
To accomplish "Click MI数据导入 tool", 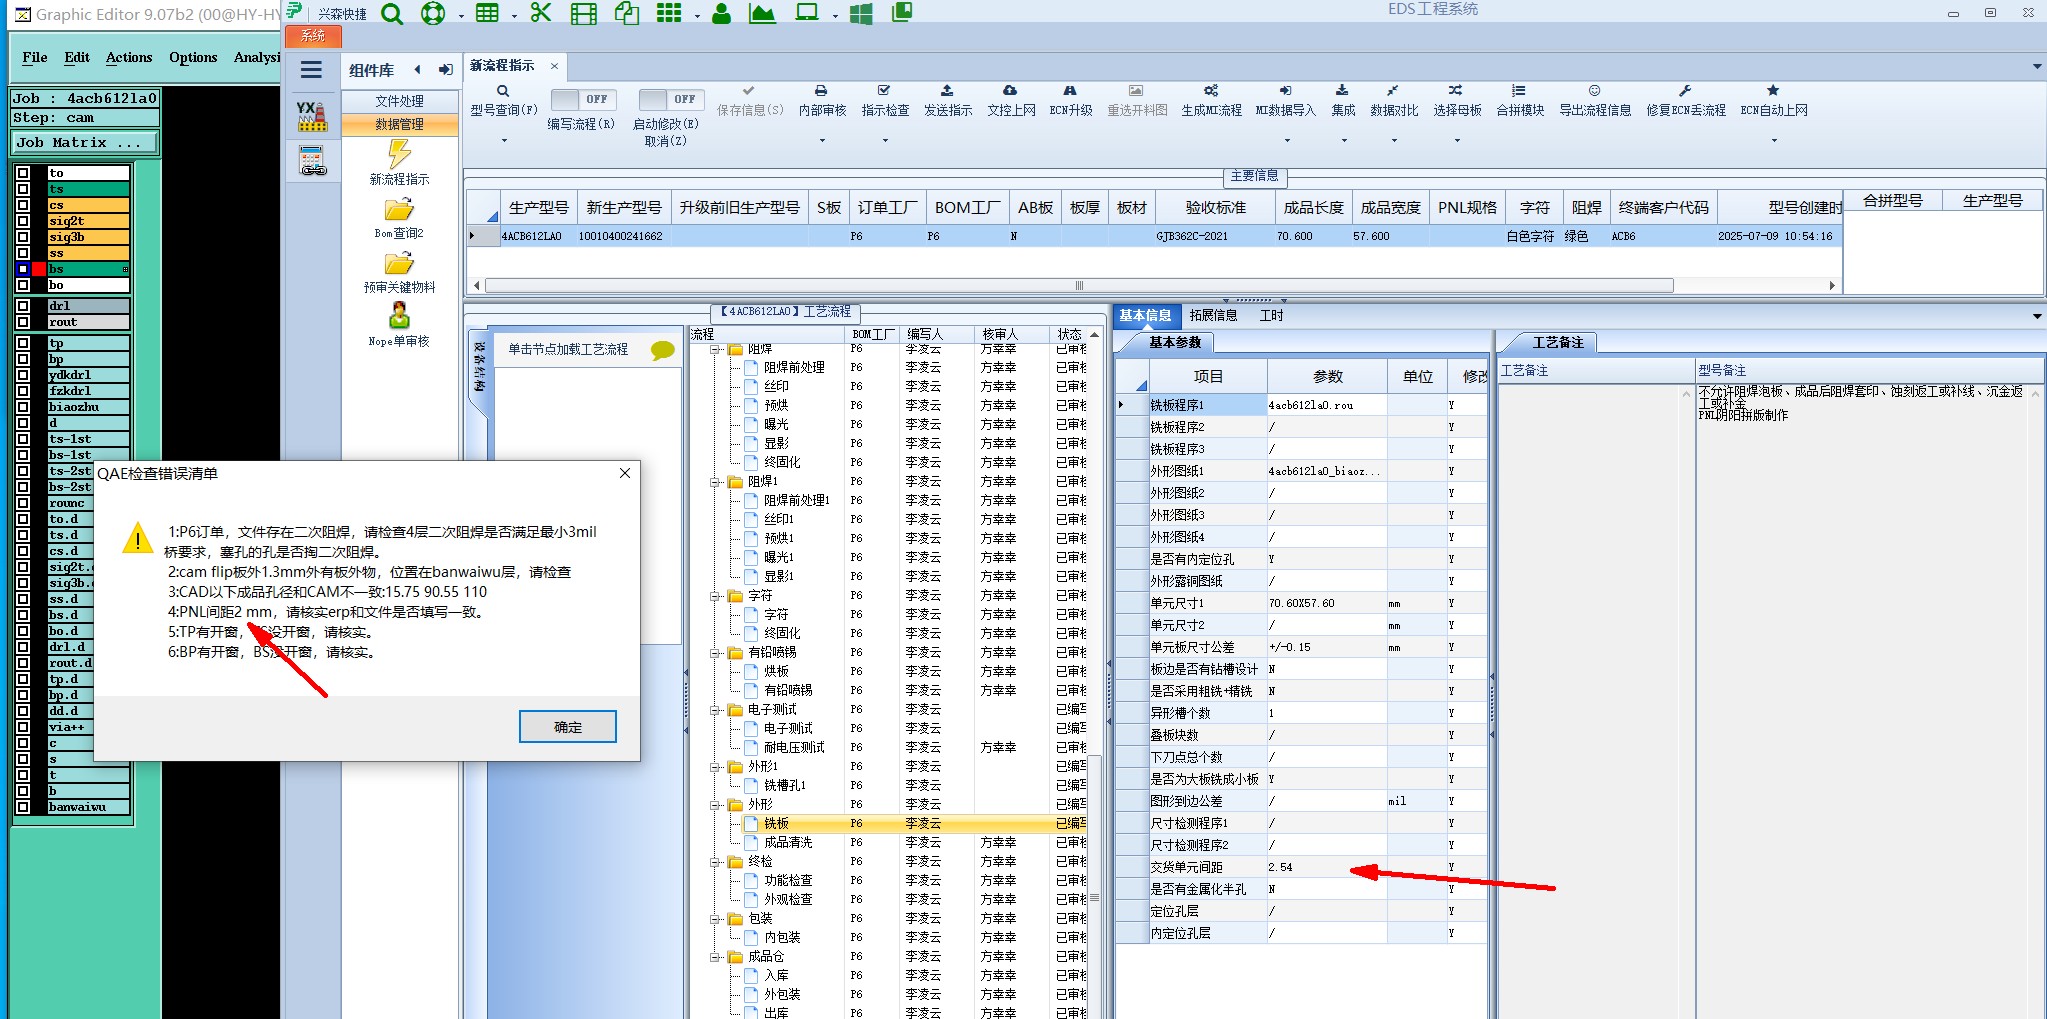I will [1286, 100].
